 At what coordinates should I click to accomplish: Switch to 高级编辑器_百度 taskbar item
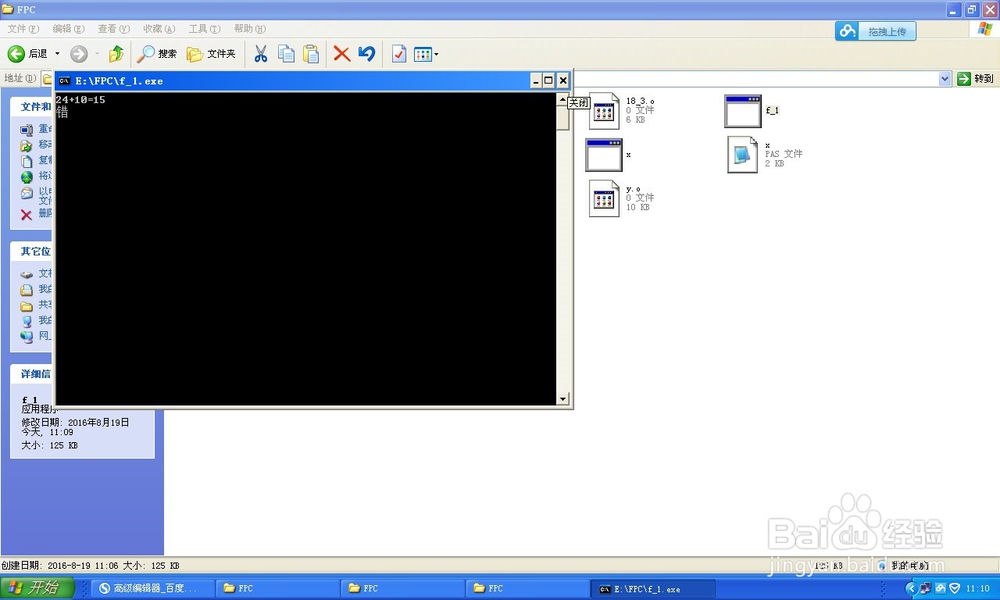[x=151, y=588]
